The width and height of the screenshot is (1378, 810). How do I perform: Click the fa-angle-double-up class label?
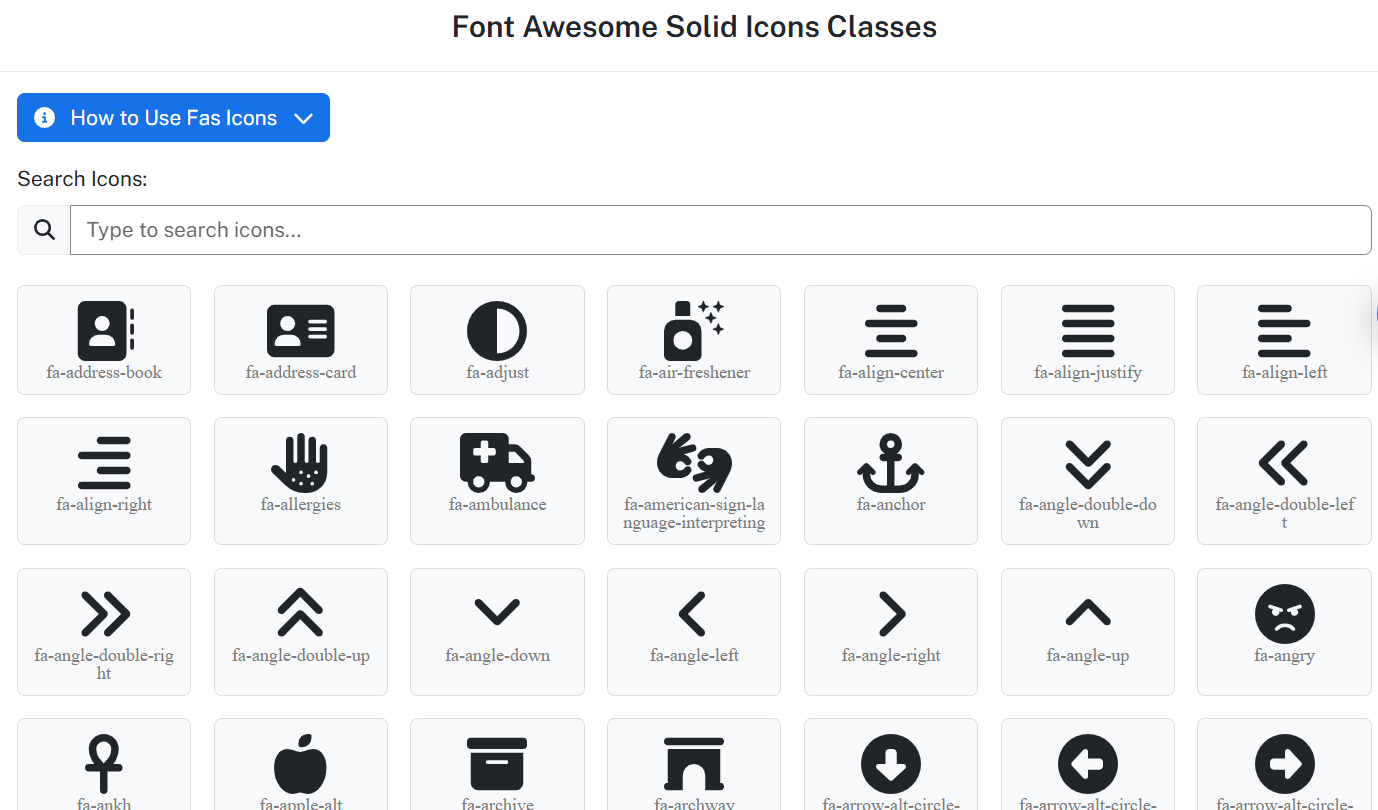[301, 656]
